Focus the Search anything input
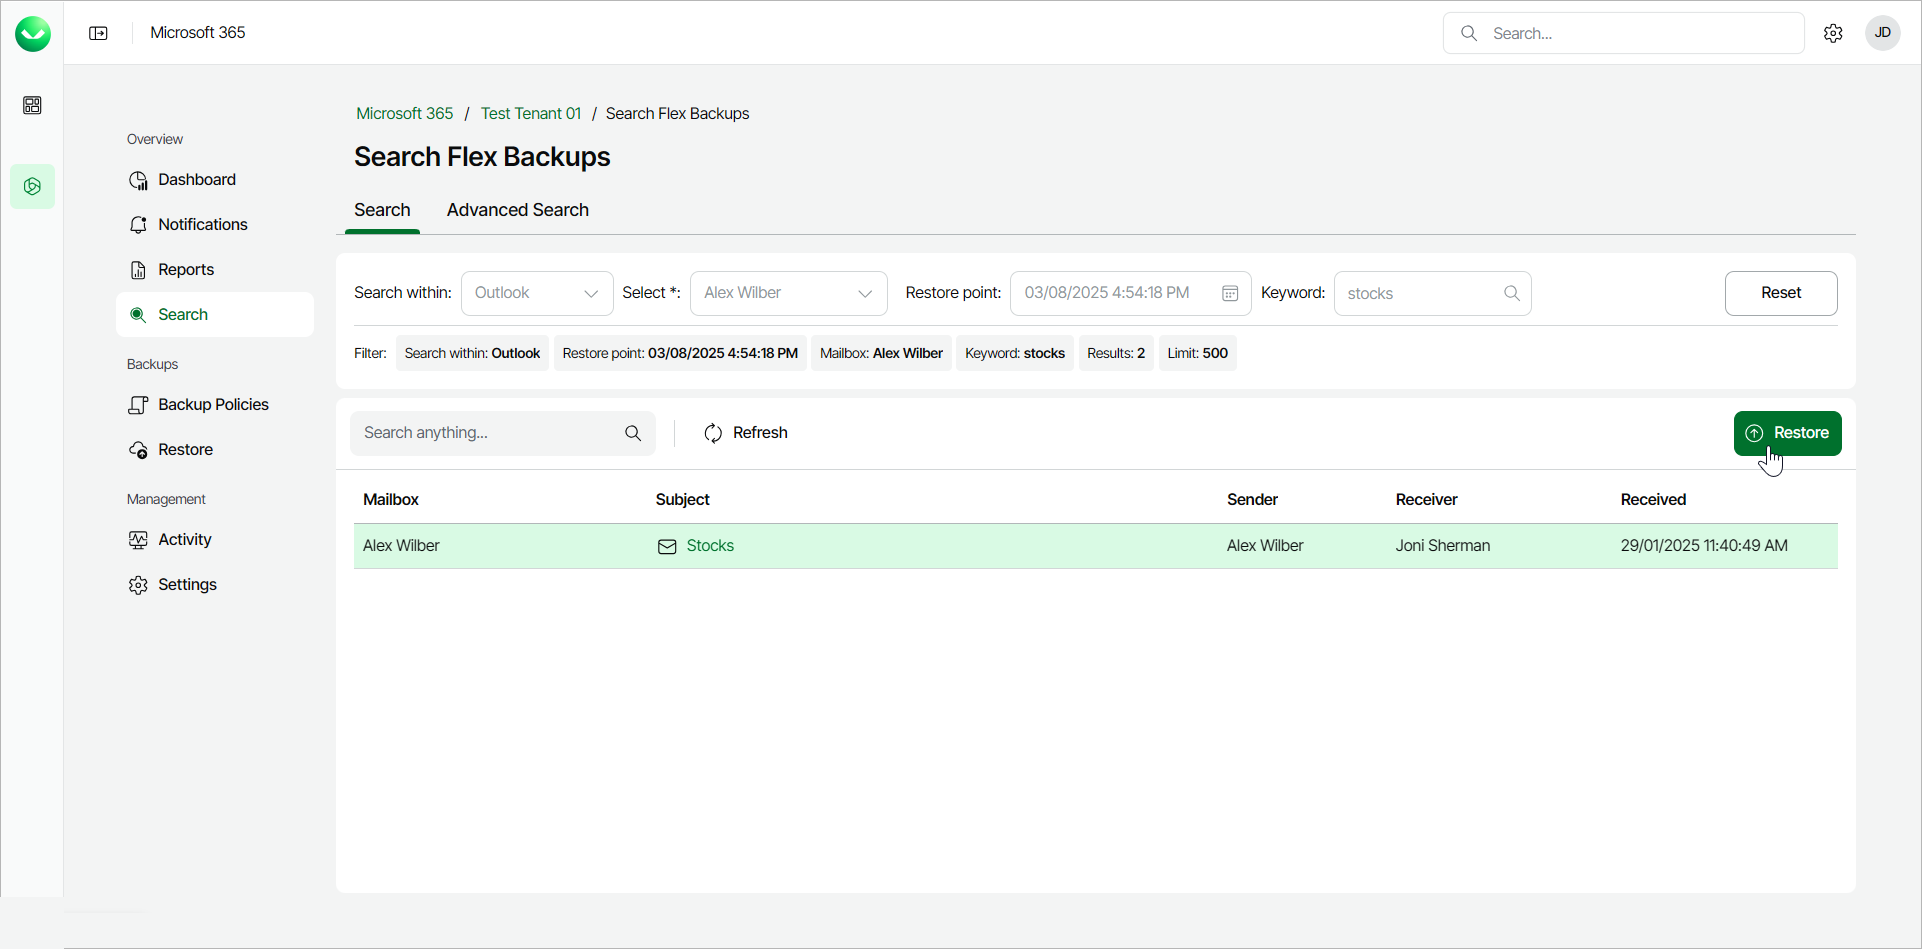 pos(503,433)
